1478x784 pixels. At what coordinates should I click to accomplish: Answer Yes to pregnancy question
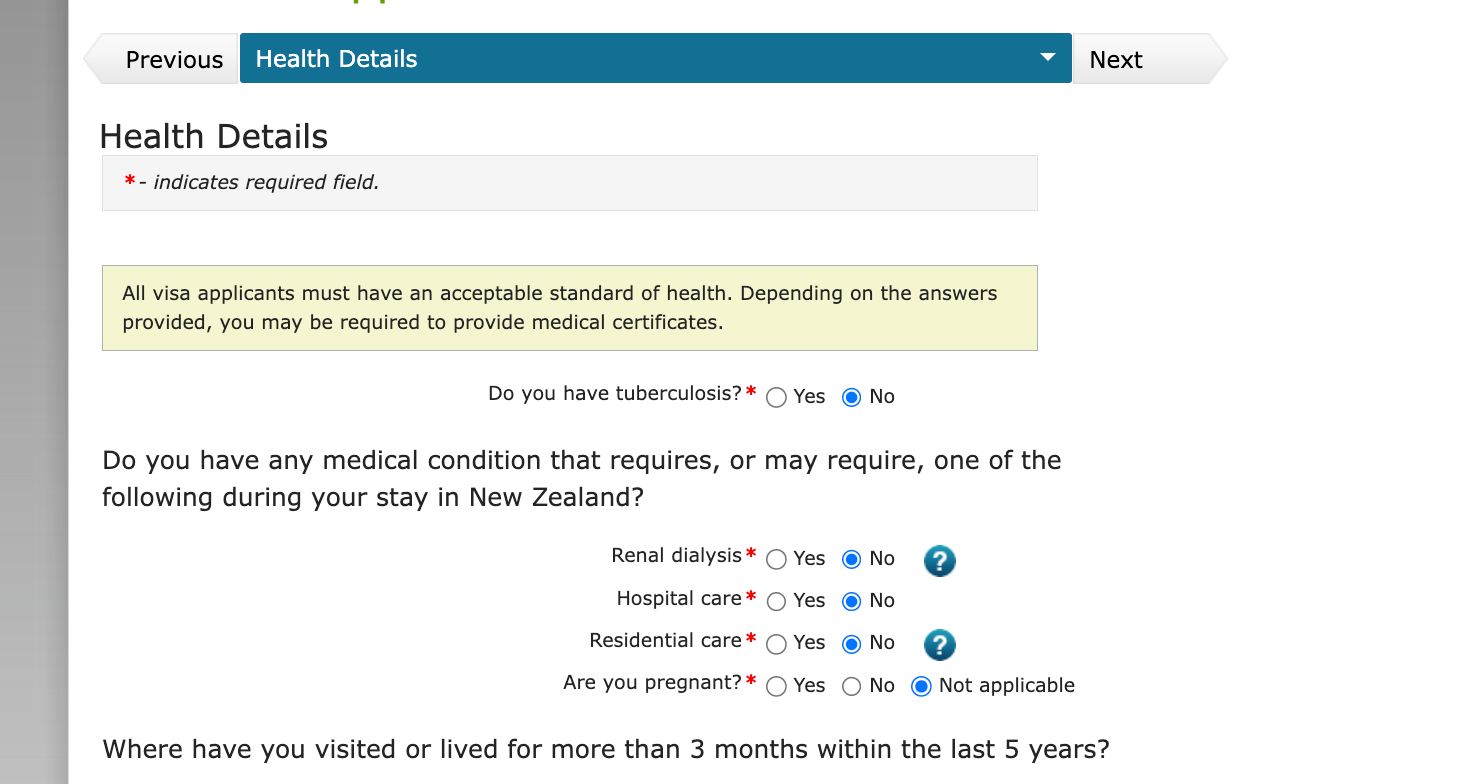point(776,687)
